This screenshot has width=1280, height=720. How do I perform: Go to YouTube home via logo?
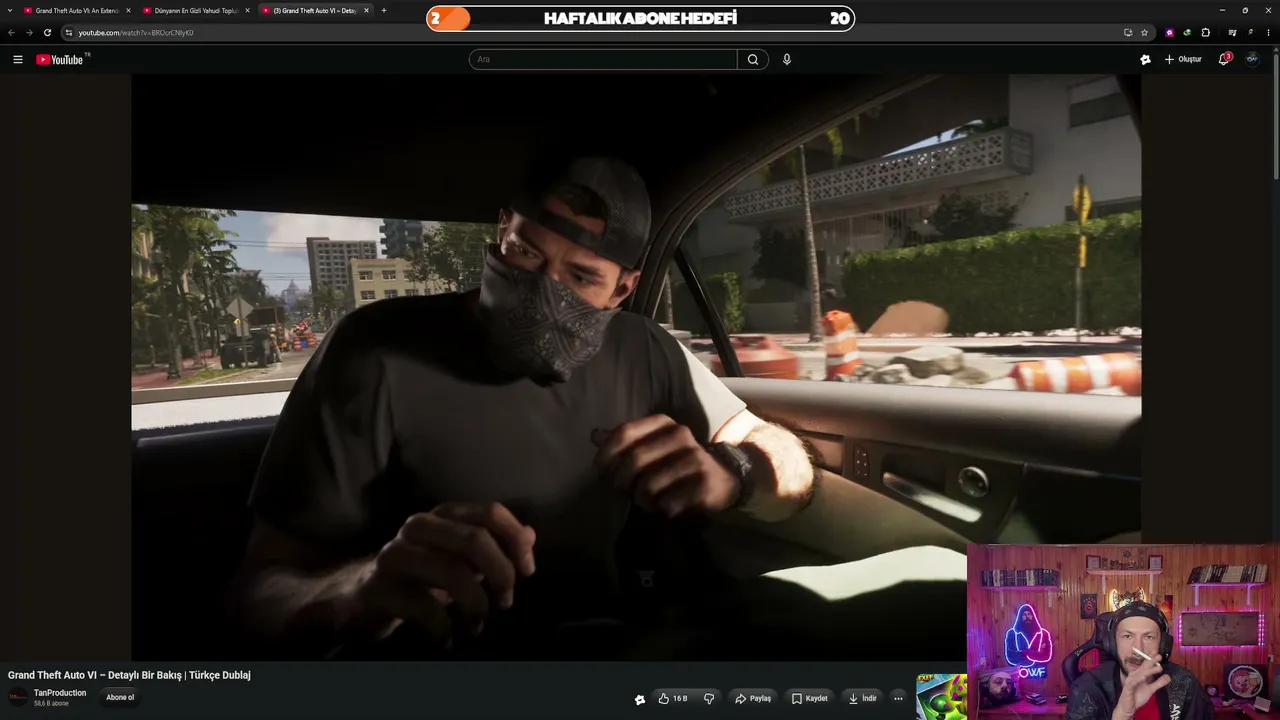[62, 60]
